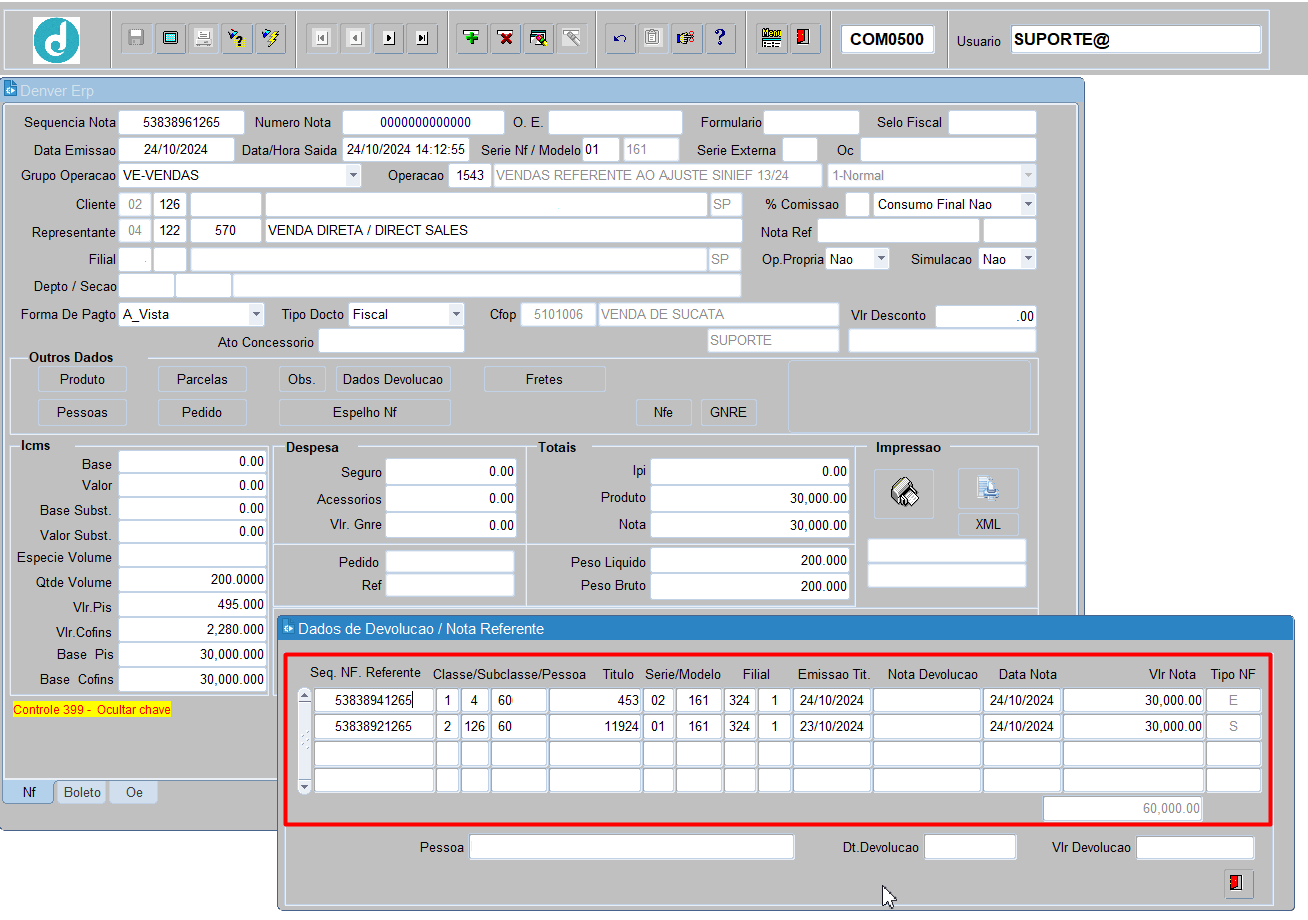Click the clipboard toolbar icon
The image size is (1308, 920).
pos(653,39)
